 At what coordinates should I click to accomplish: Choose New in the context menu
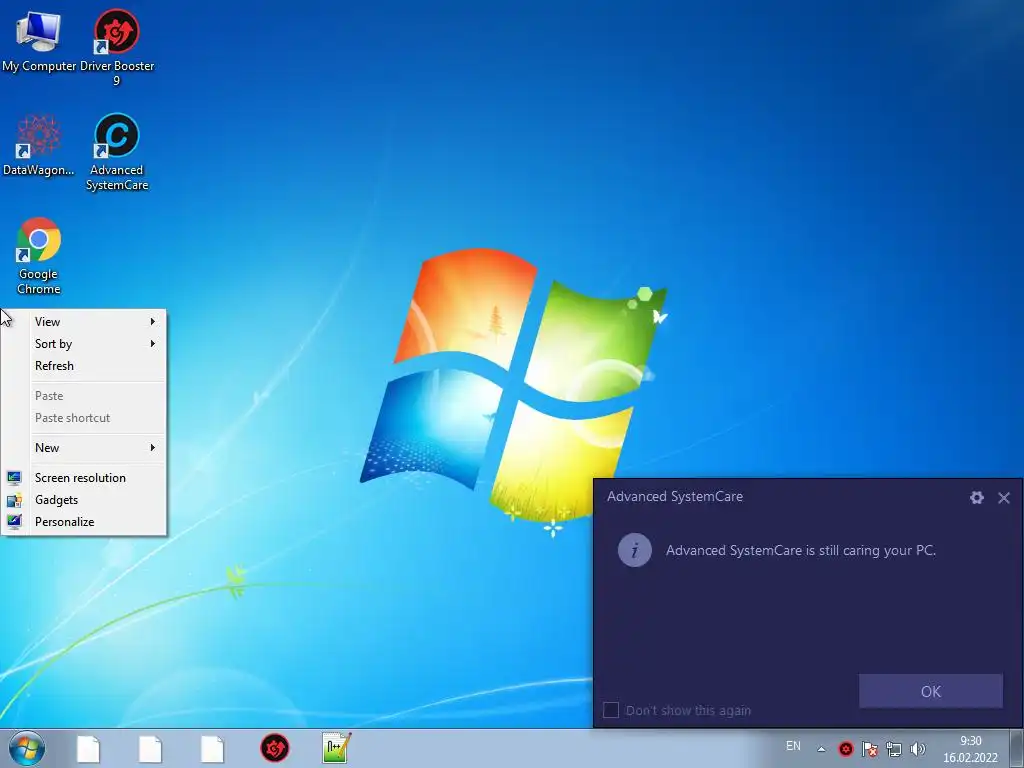[x=84, y=447]
